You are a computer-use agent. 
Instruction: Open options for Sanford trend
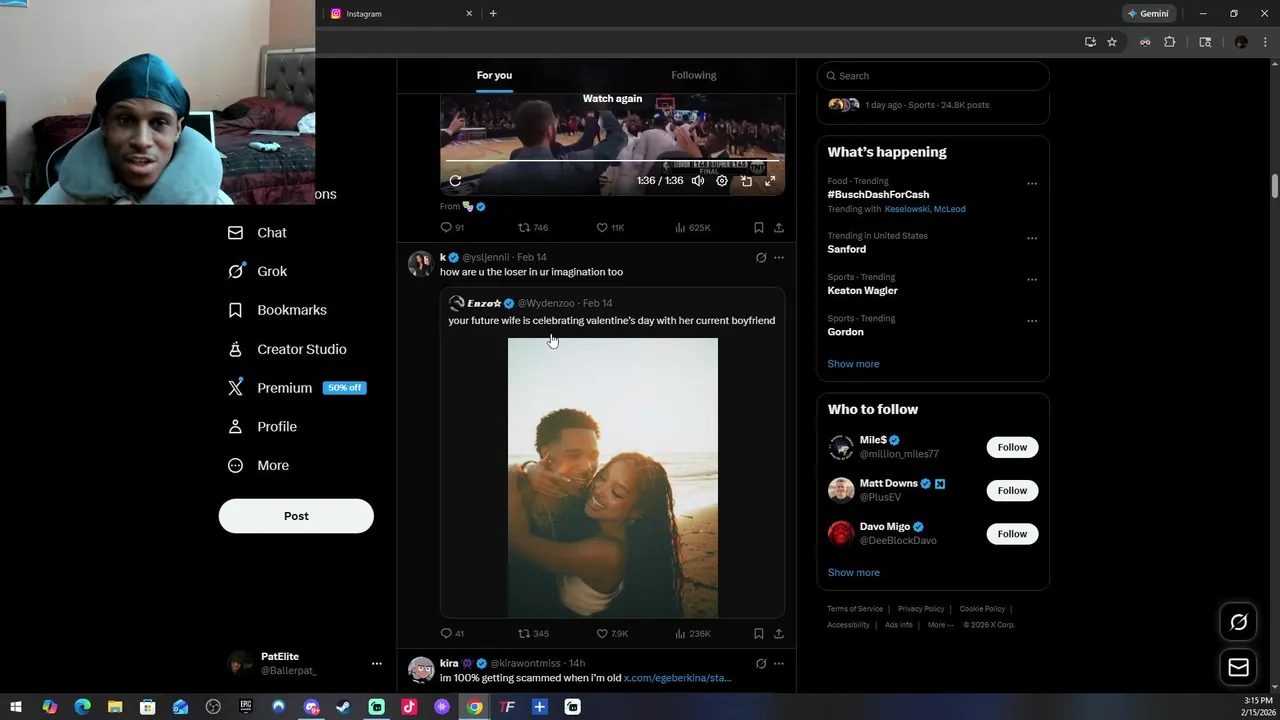coord(1032,238)
